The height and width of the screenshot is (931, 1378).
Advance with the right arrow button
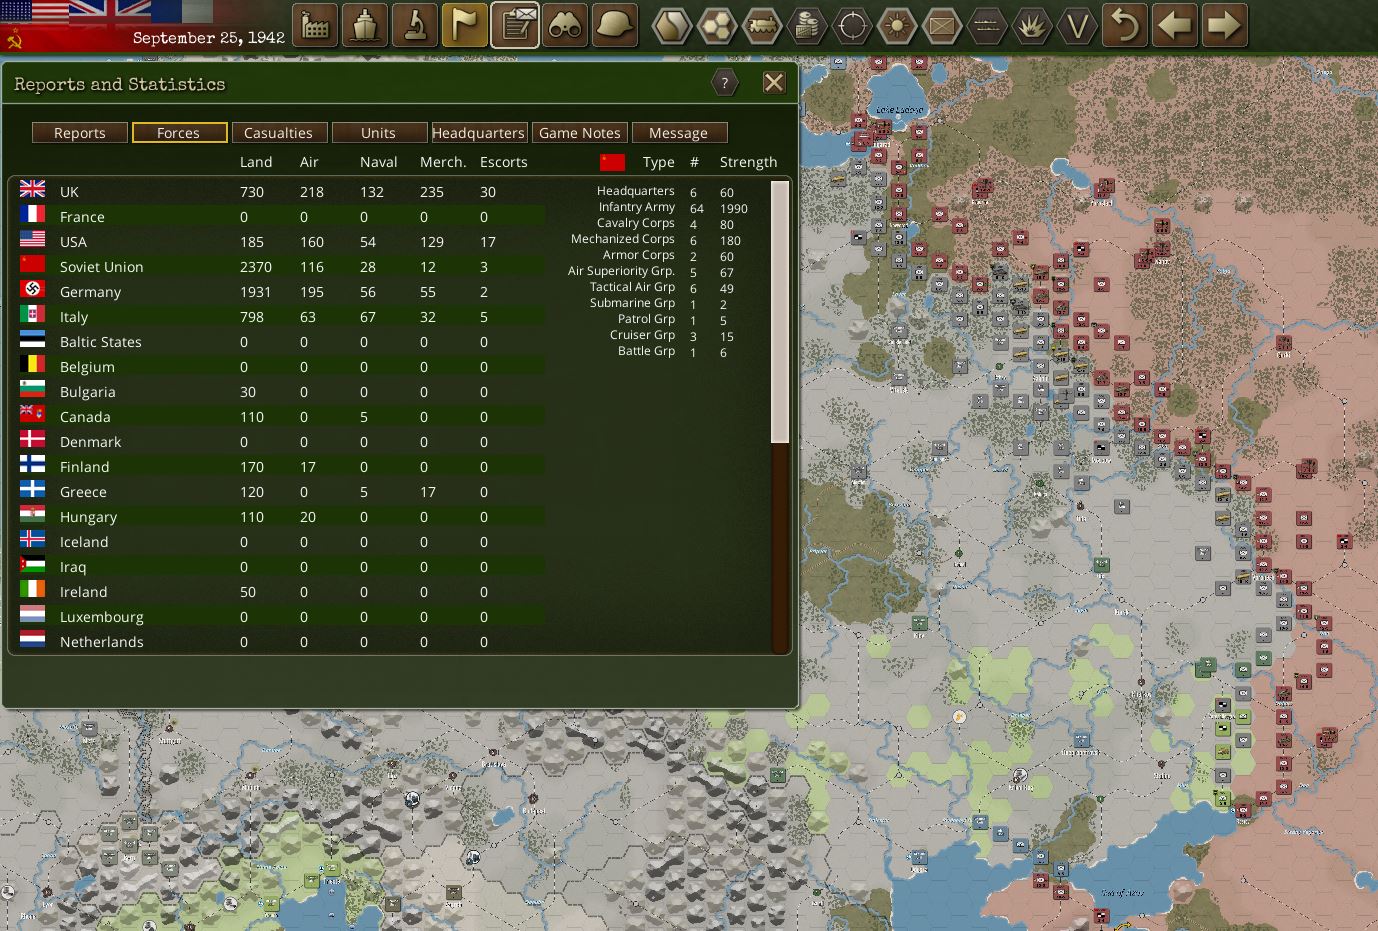click(1225, 25)
